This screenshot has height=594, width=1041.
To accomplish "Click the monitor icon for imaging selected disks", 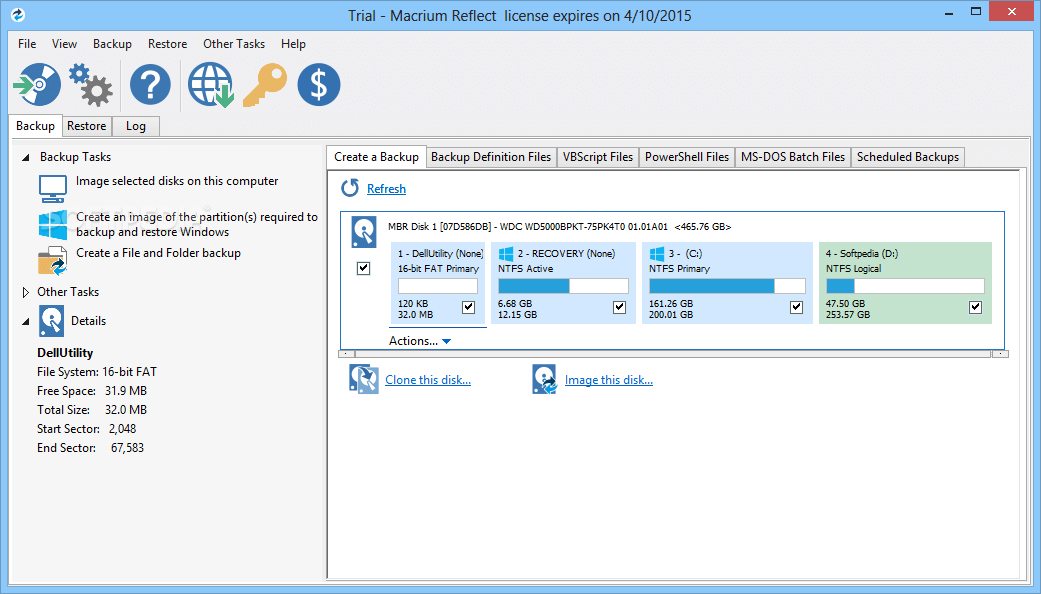I will tap(53, 186).
